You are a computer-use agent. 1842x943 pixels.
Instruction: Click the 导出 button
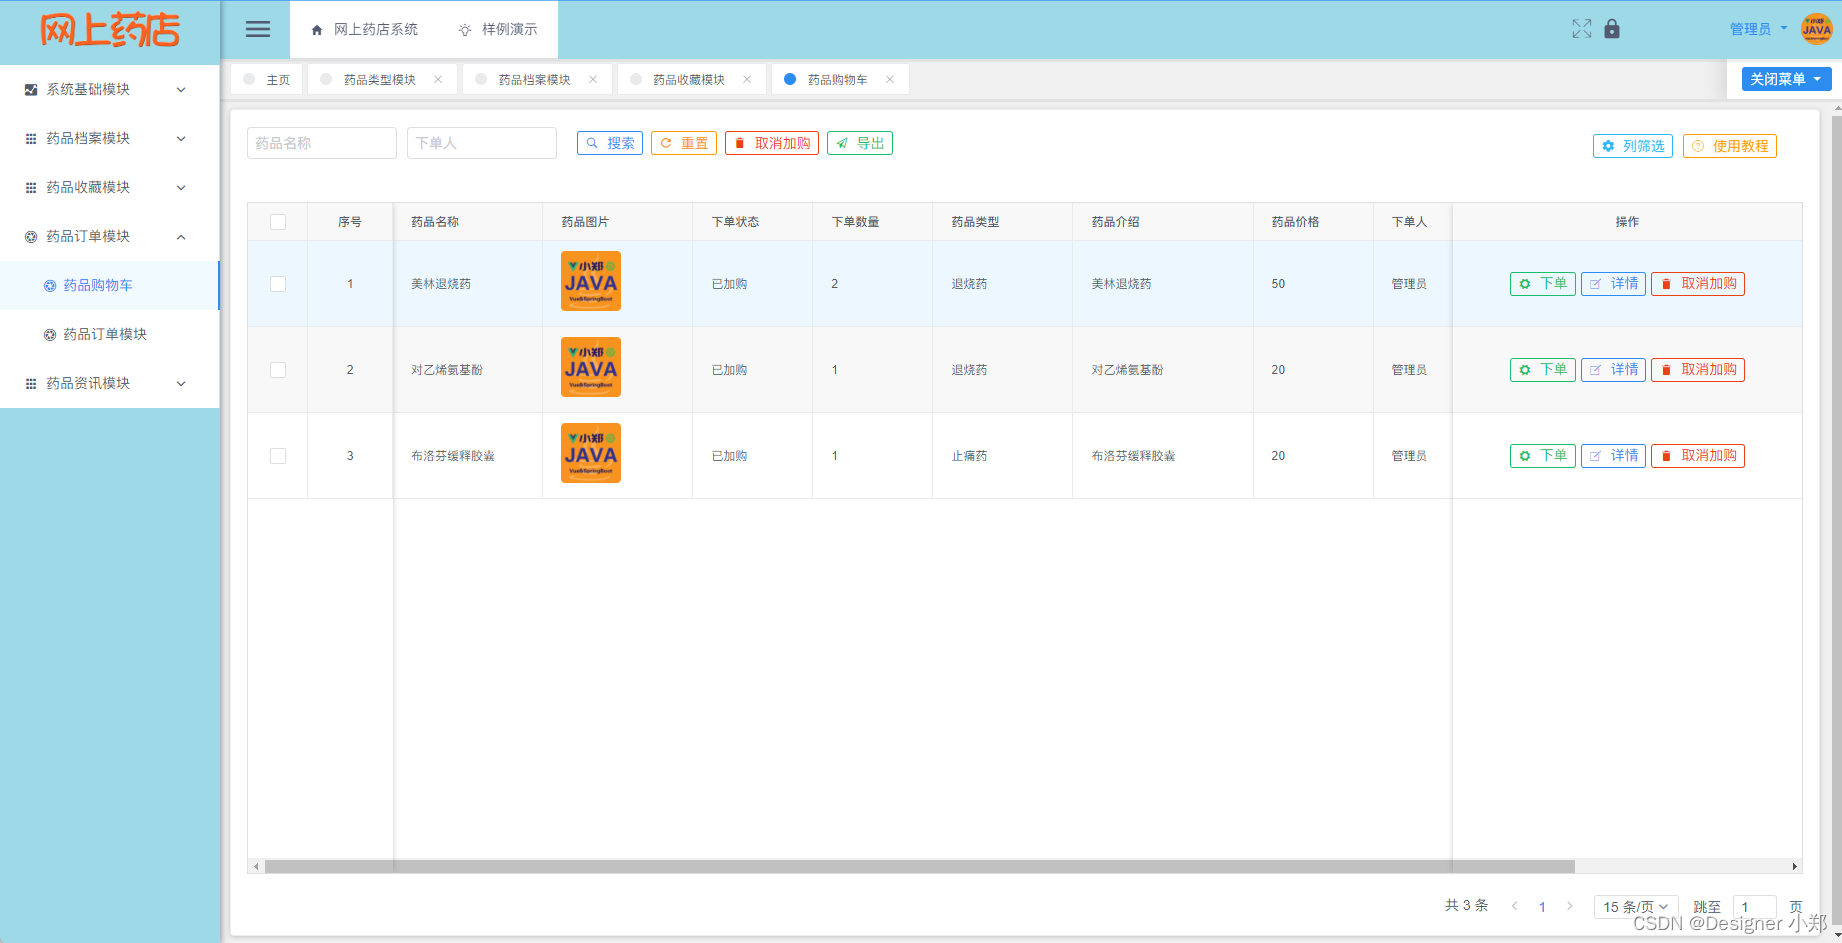860,143
